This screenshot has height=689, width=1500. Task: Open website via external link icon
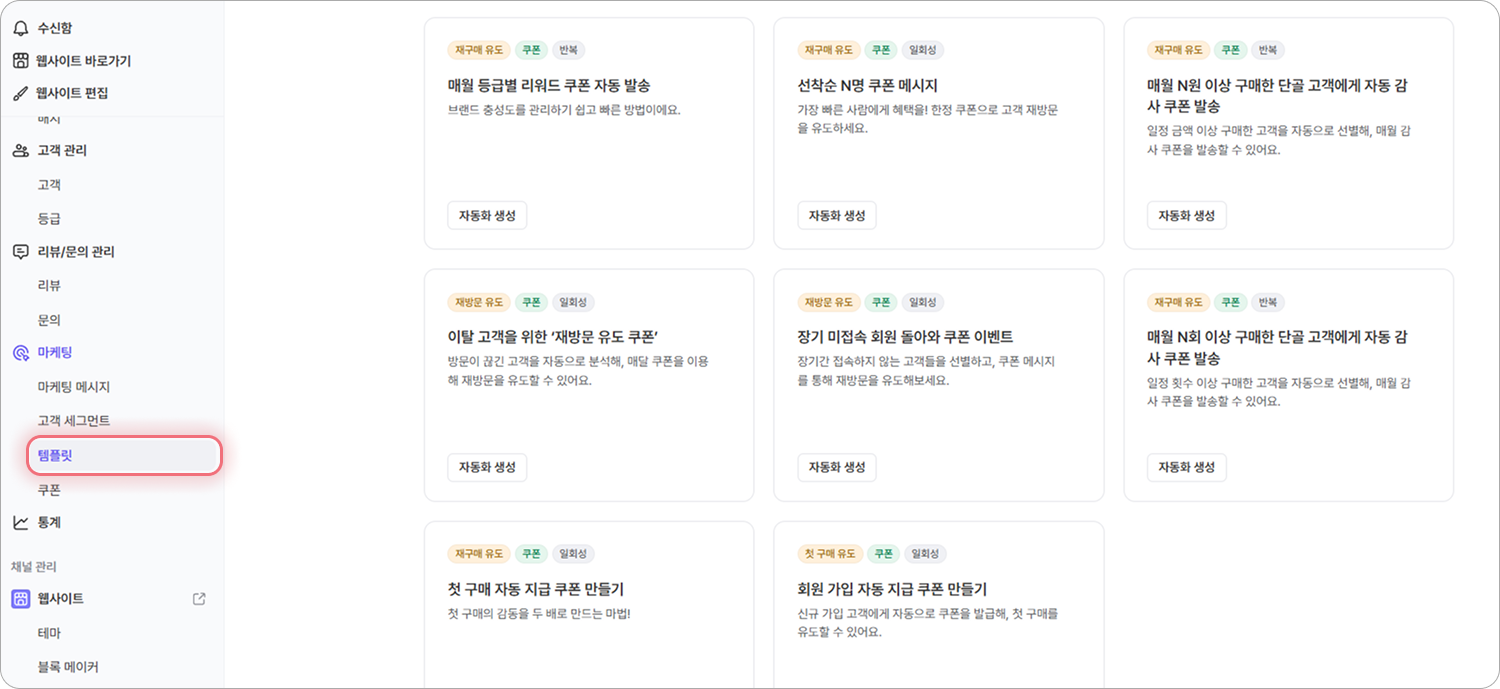tap(199, 599)
